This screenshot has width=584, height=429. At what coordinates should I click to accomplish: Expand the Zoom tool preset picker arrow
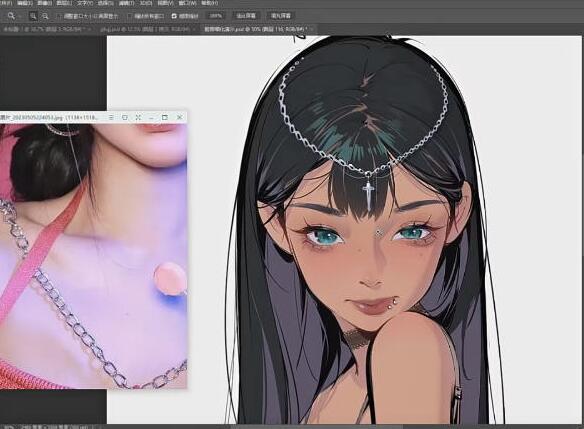pos(19,16)
